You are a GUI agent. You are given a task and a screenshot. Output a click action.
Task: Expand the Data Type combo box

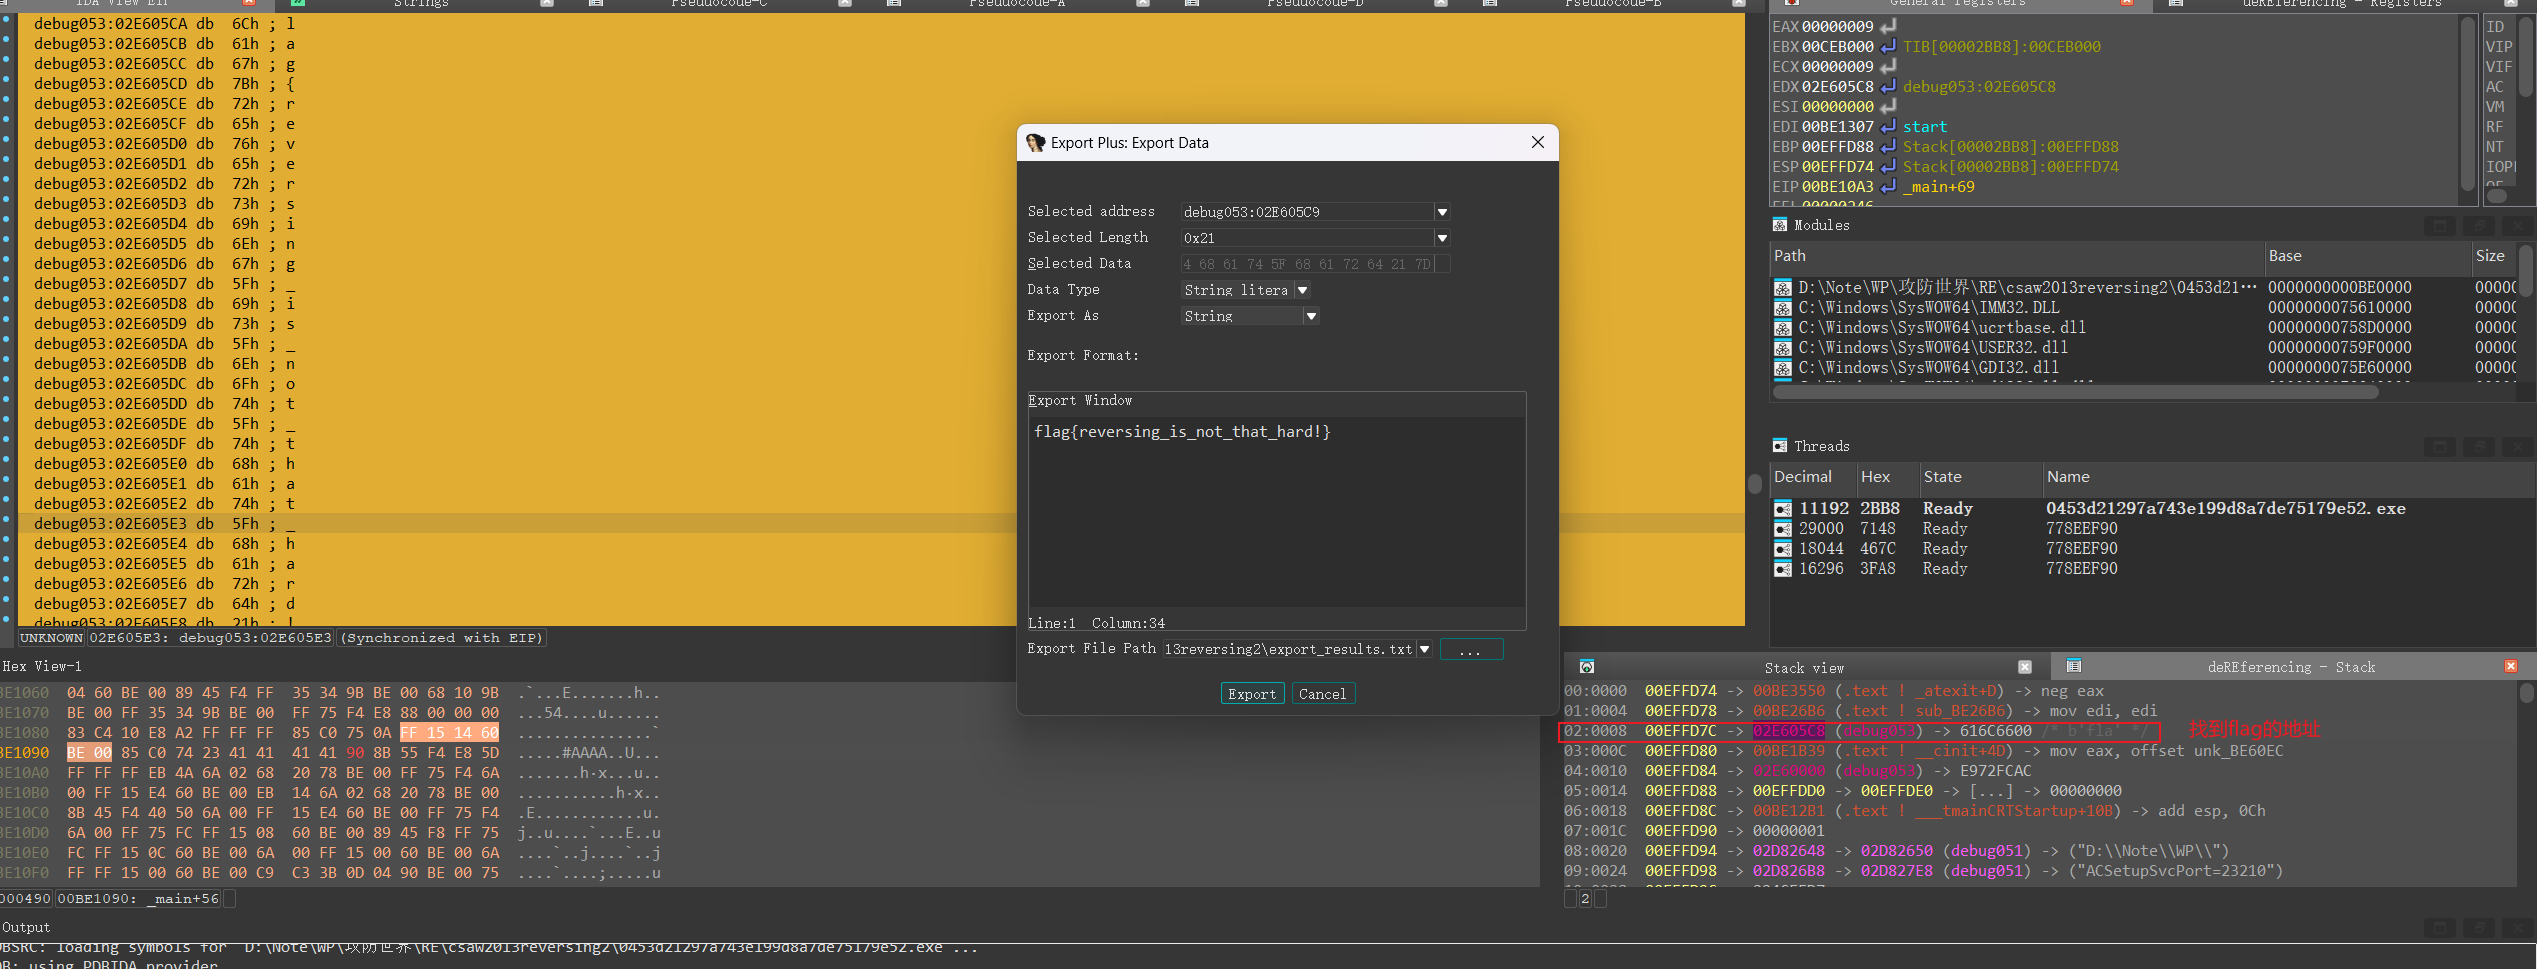click(1302, 290)
